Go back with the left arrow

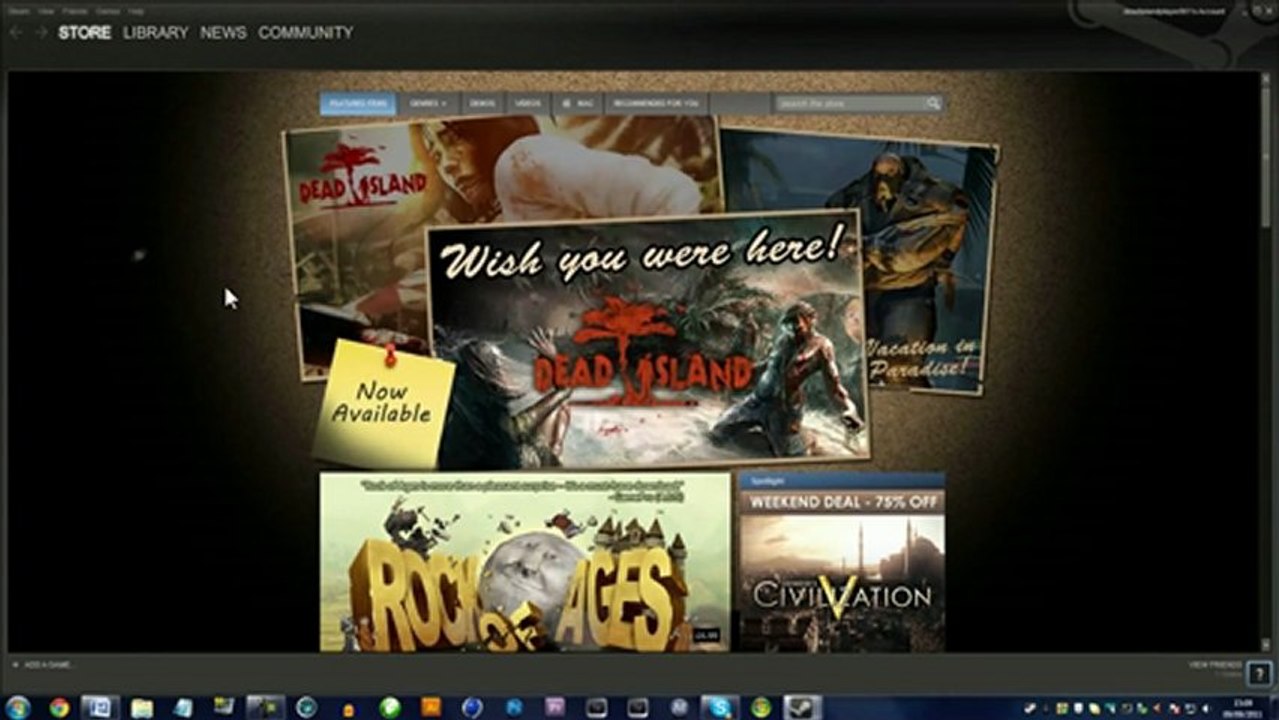(x=16, y=32)
